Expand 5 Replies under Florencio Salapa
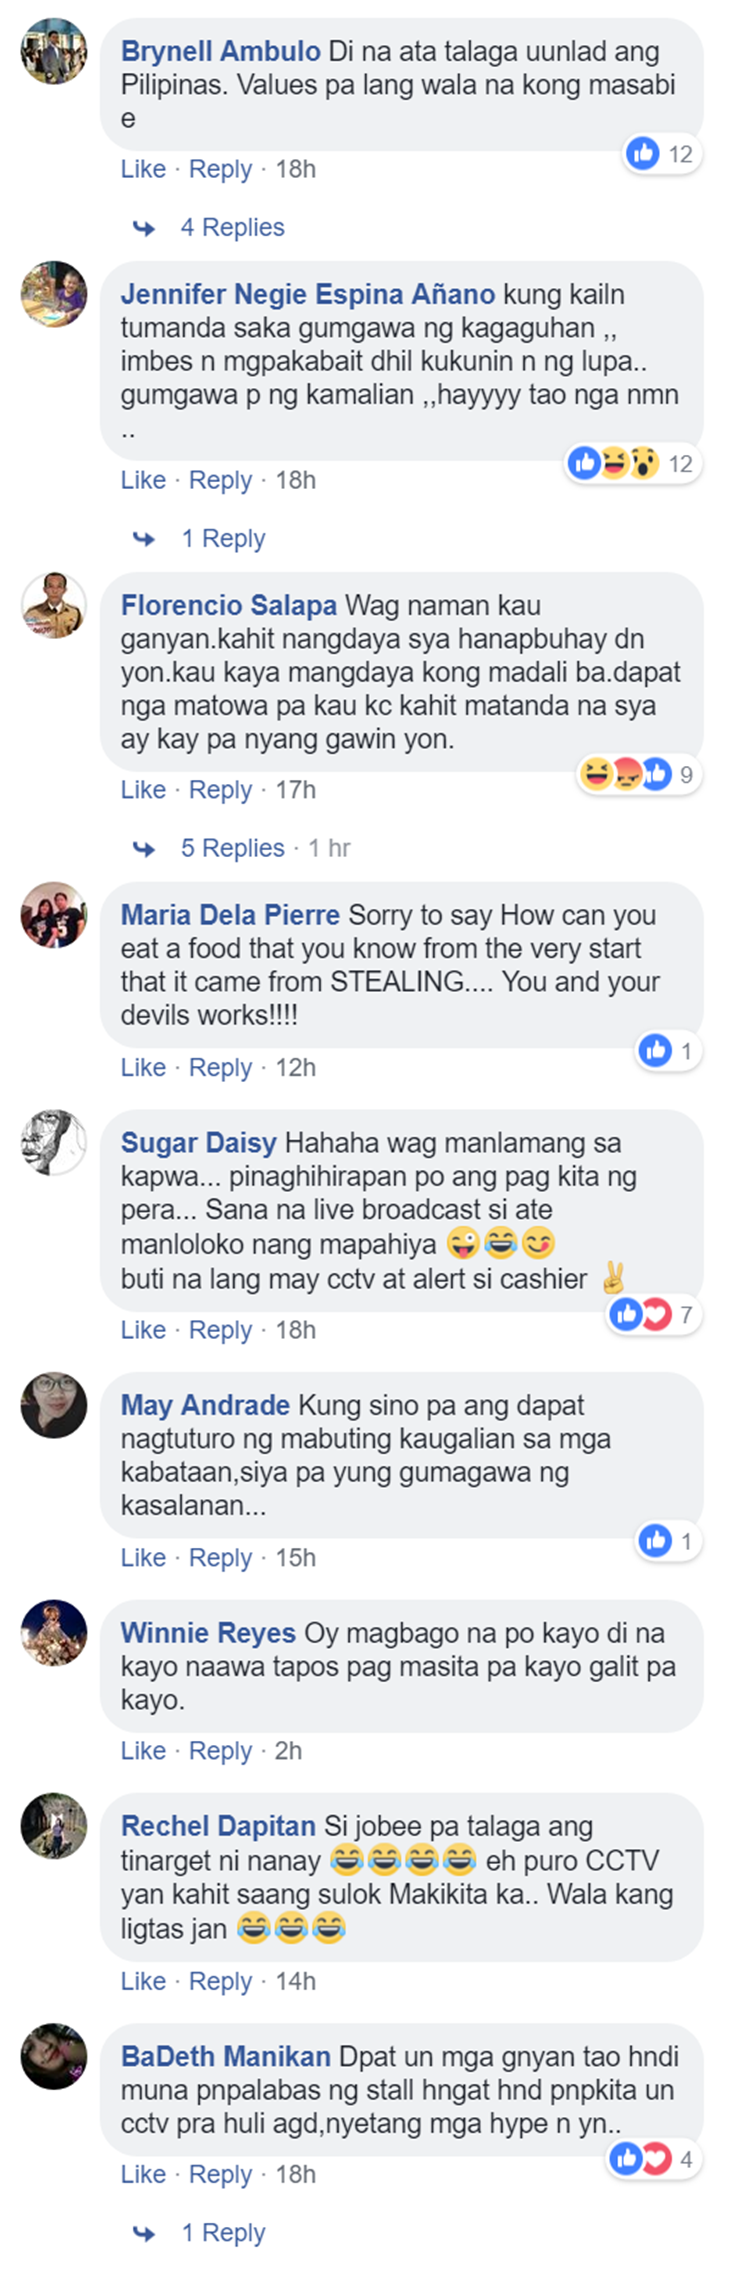This screenshot has width=750, height=2272. click(x=232, y=848)
